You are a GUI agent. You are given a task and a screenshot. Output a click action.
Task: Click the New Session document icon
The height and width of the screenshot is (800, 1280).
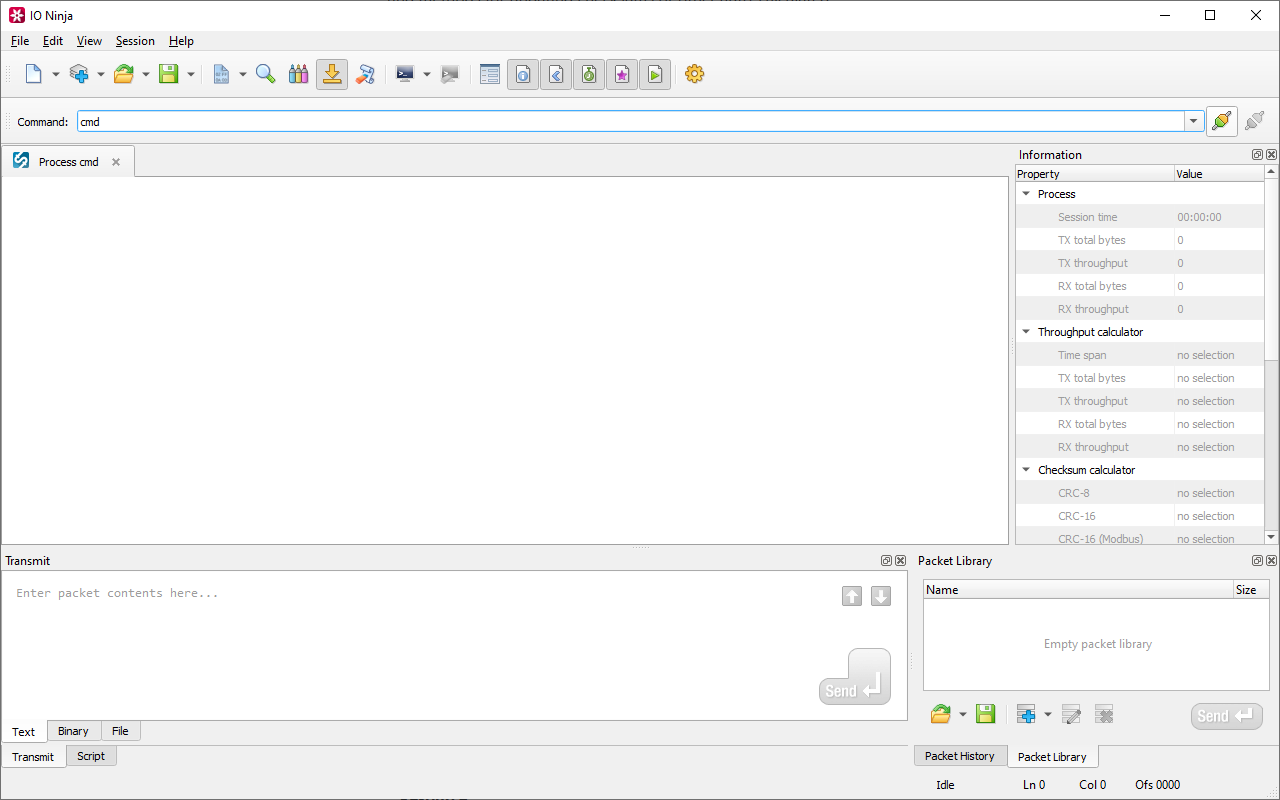point(33,74)
